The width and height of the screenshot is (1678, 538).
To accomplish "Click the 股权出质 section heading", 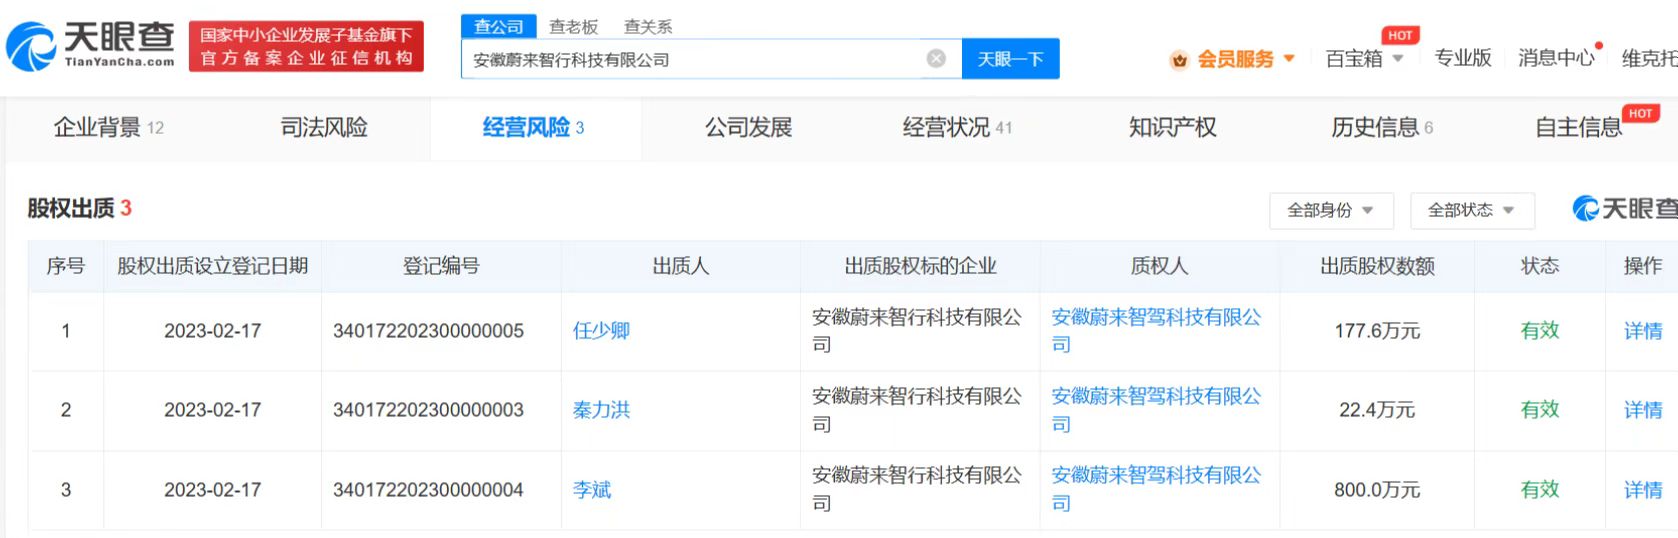I will tap(79, 208).
